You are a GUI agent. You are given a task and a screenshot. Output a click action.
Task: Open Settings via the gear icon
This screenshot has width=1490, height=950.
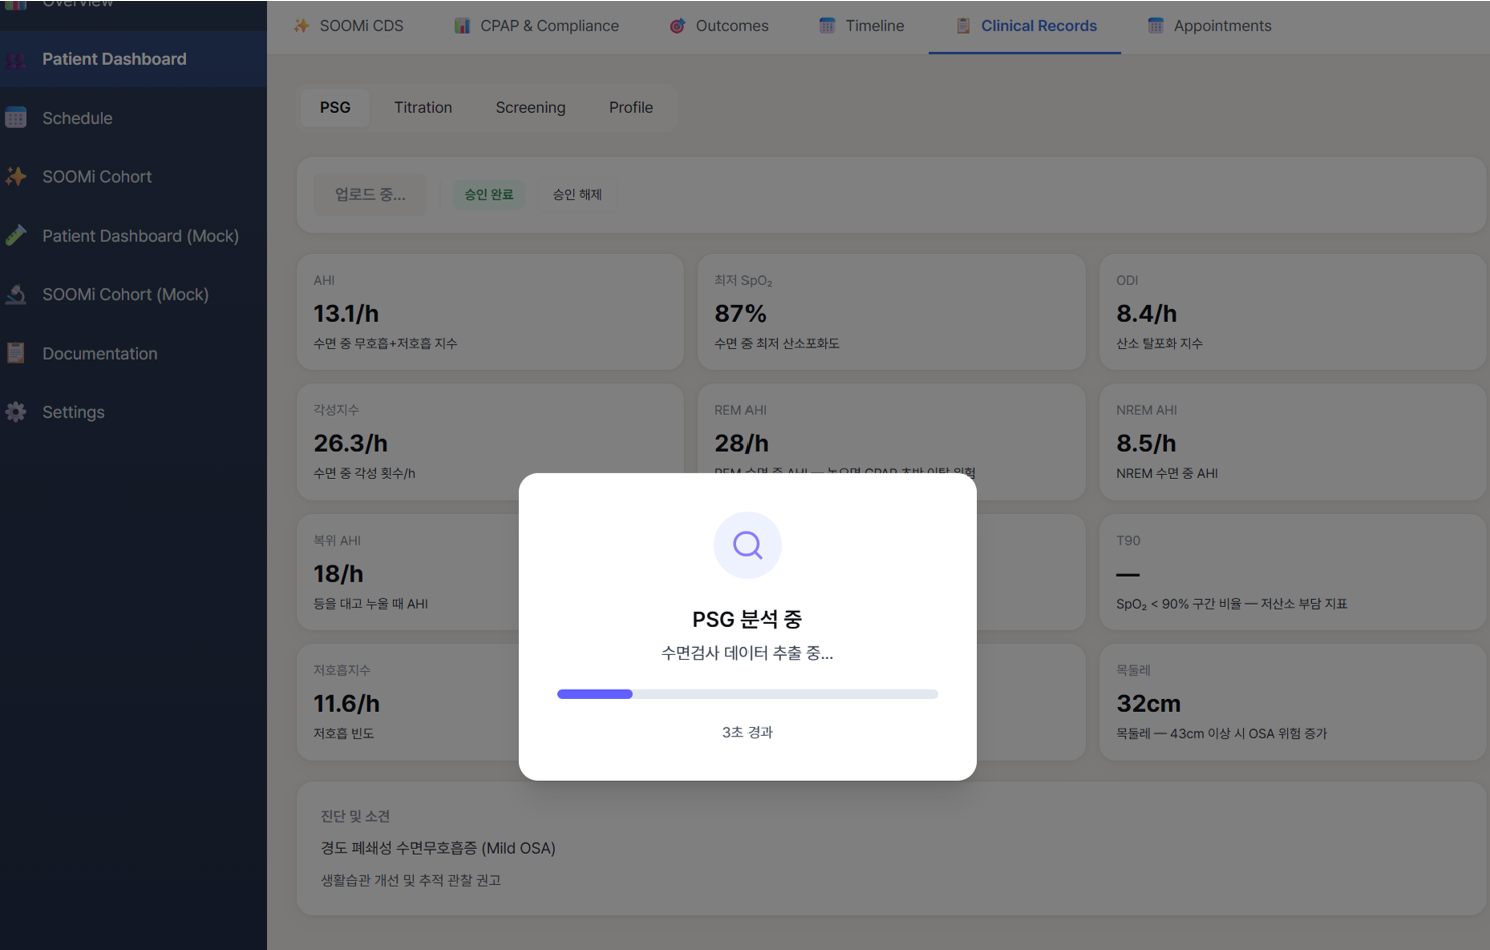[16, 411]
